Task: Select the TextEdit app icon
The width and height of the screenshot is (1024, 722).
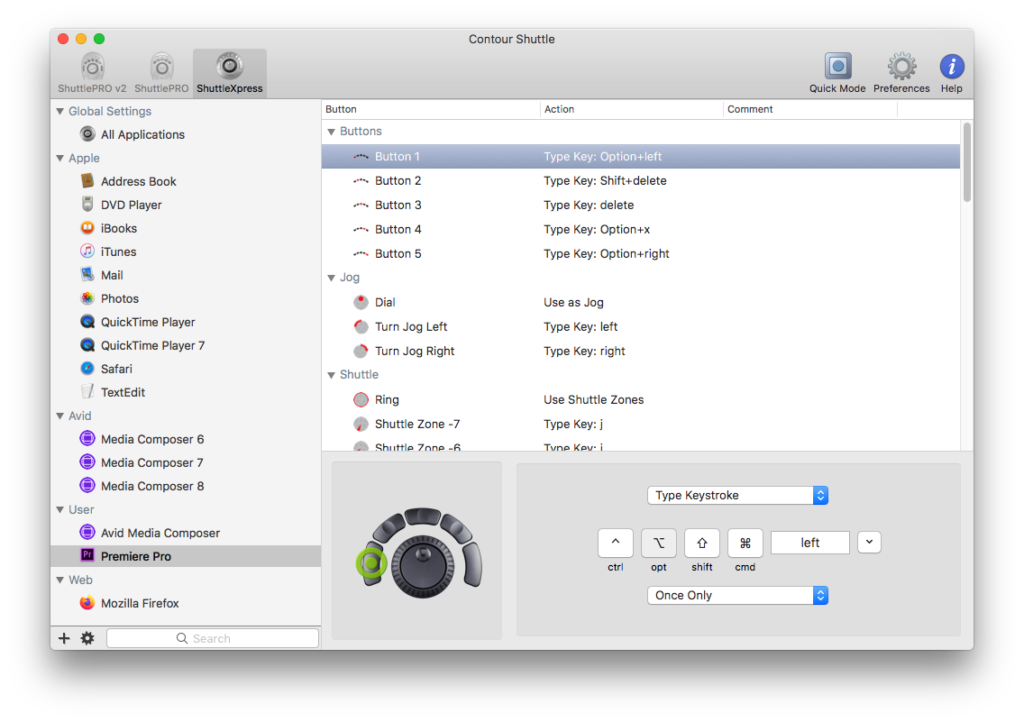Action: pos(88,392)
